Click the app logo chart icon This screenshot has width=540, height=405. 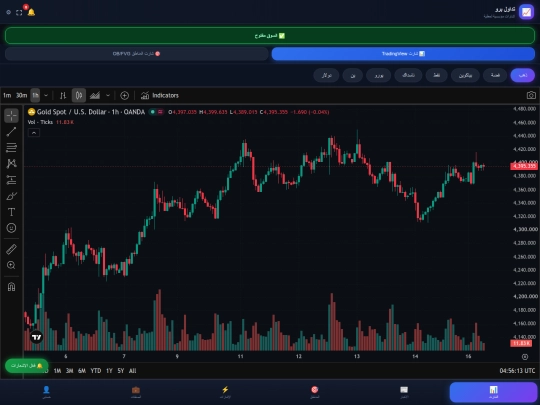[x=526, y=12]
